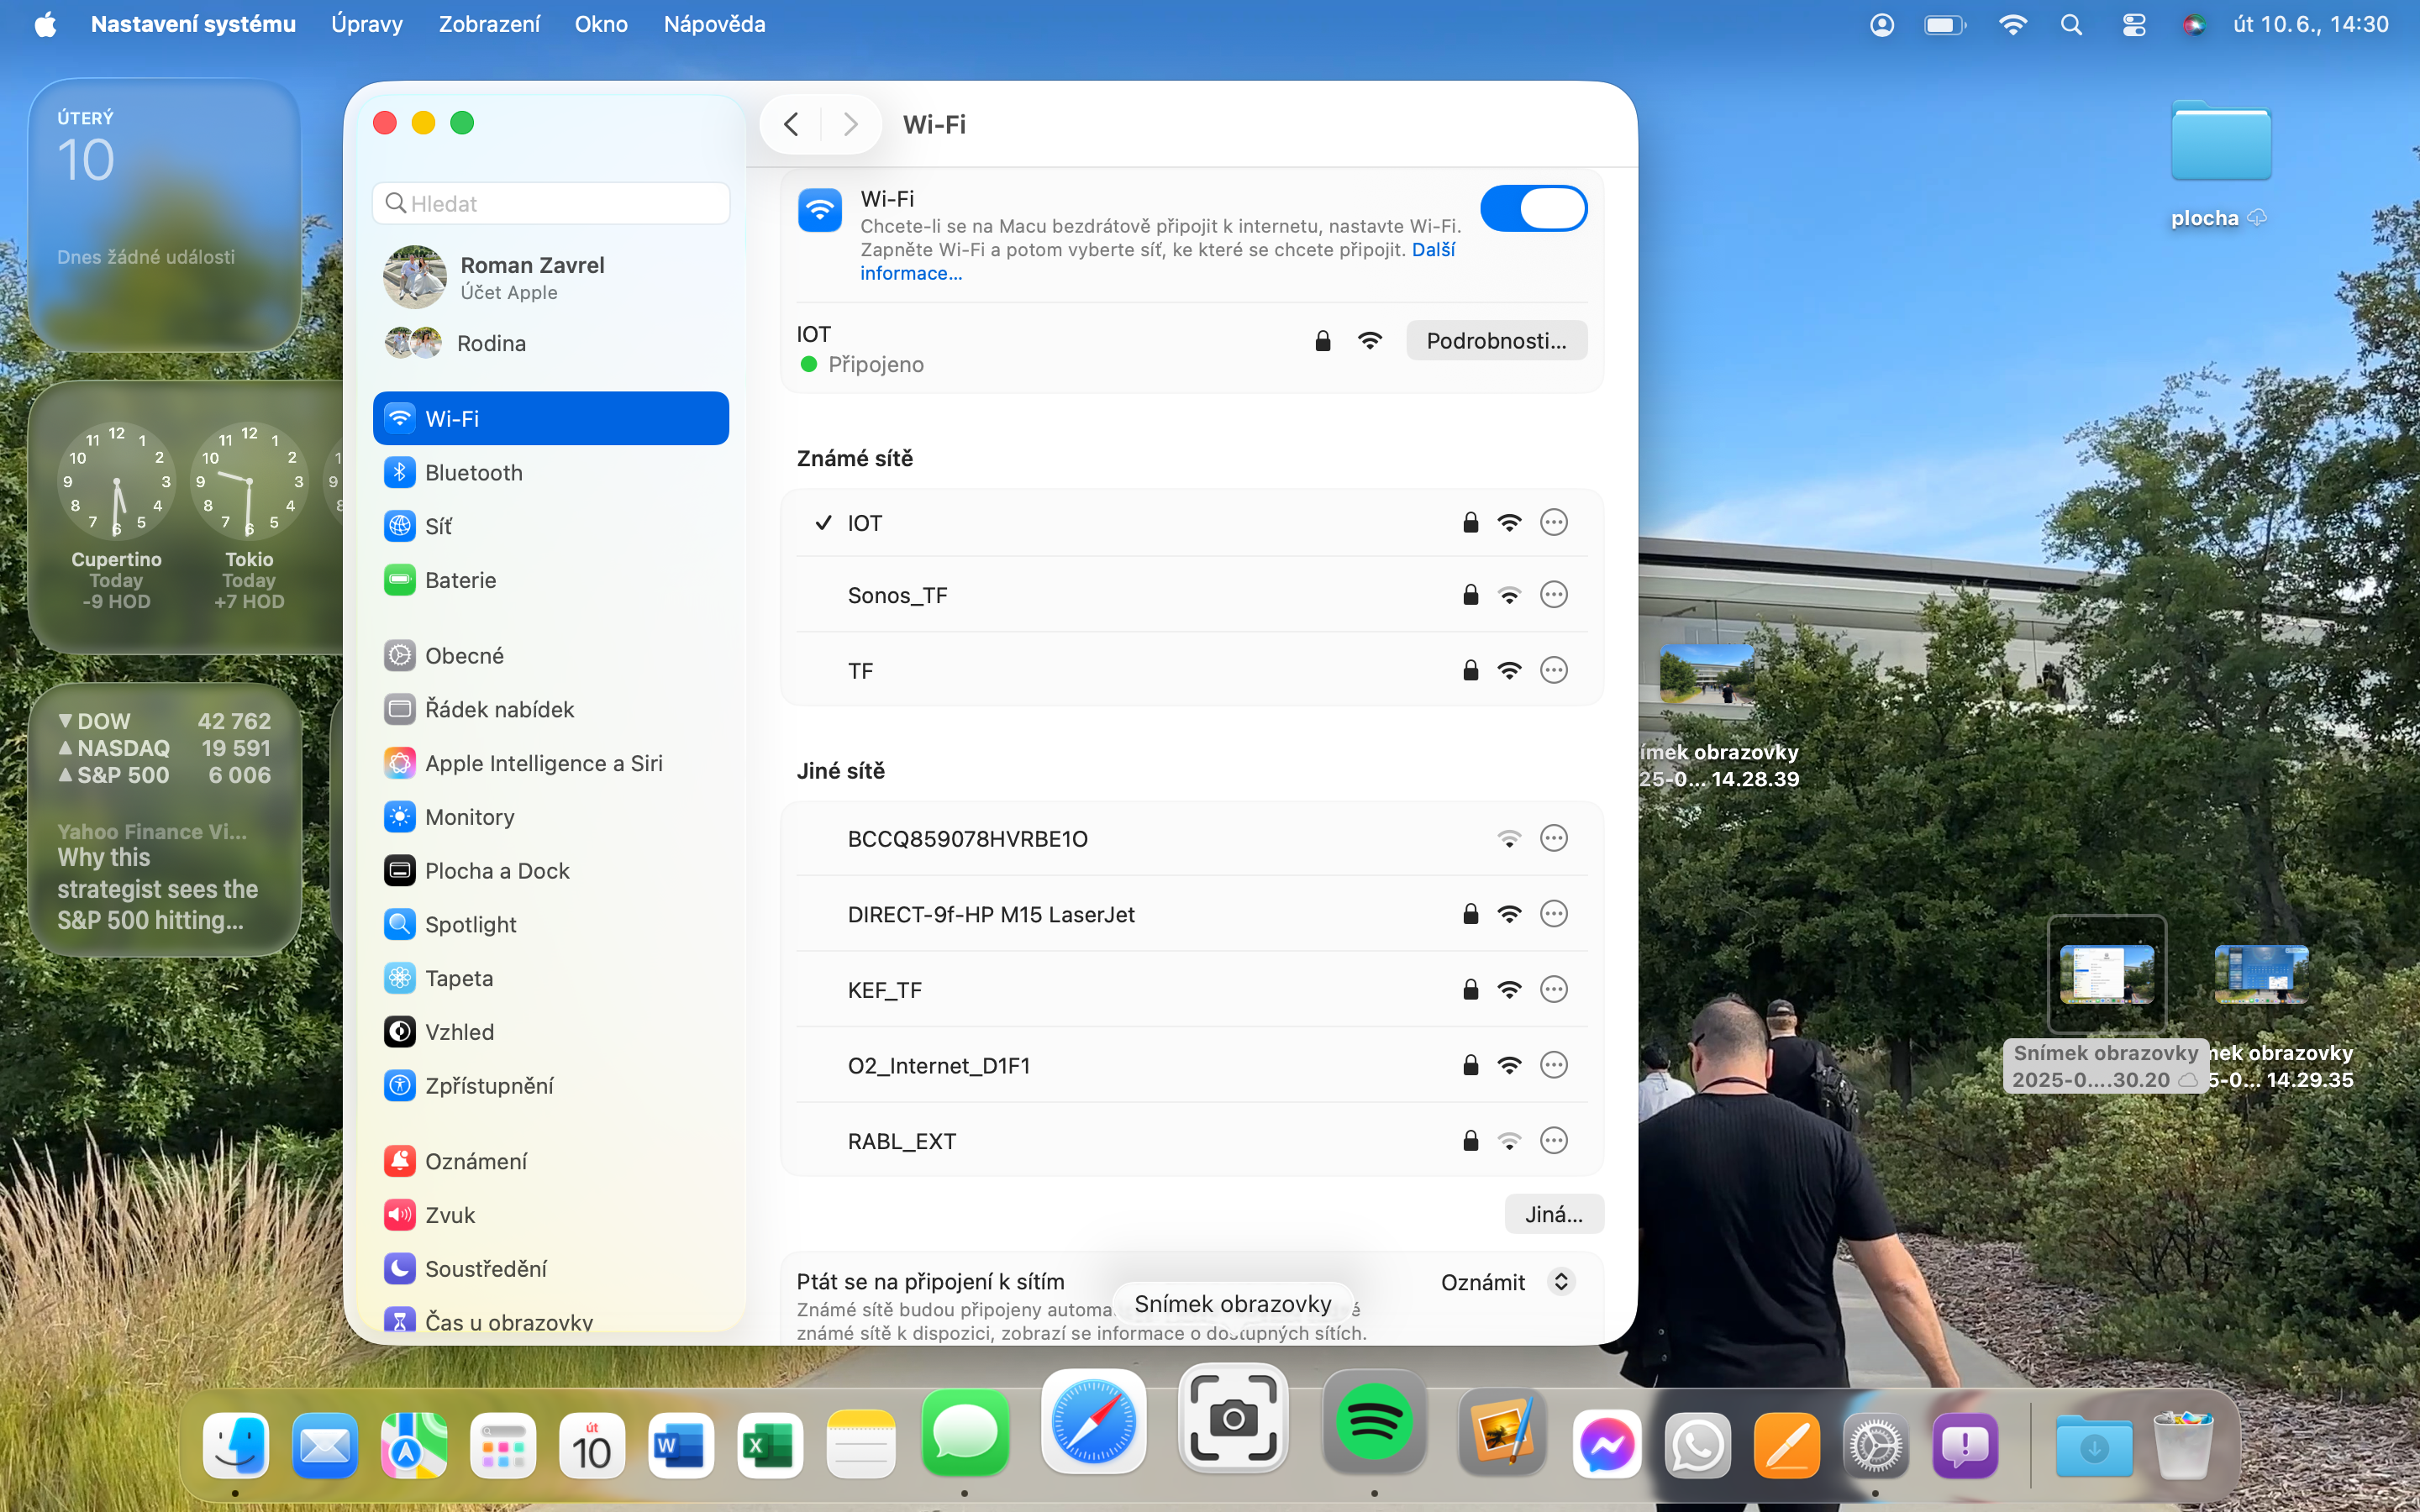Click more options for BCCQ859078HVRBE1O network
Image resolution: width=2420 pixels, height=1512 pixels.
[1553, 838]
